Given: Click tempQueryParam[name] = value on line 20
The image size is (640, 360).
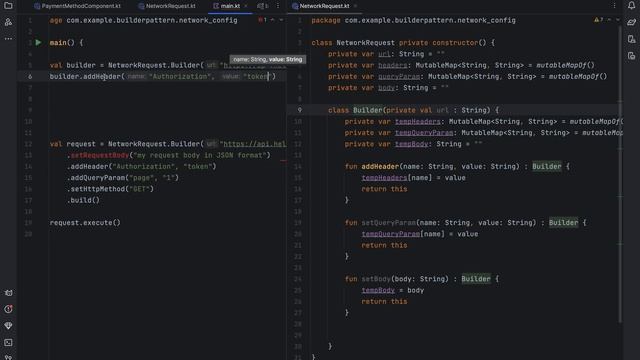Looking at the screenshot, I should coord(420,234).
